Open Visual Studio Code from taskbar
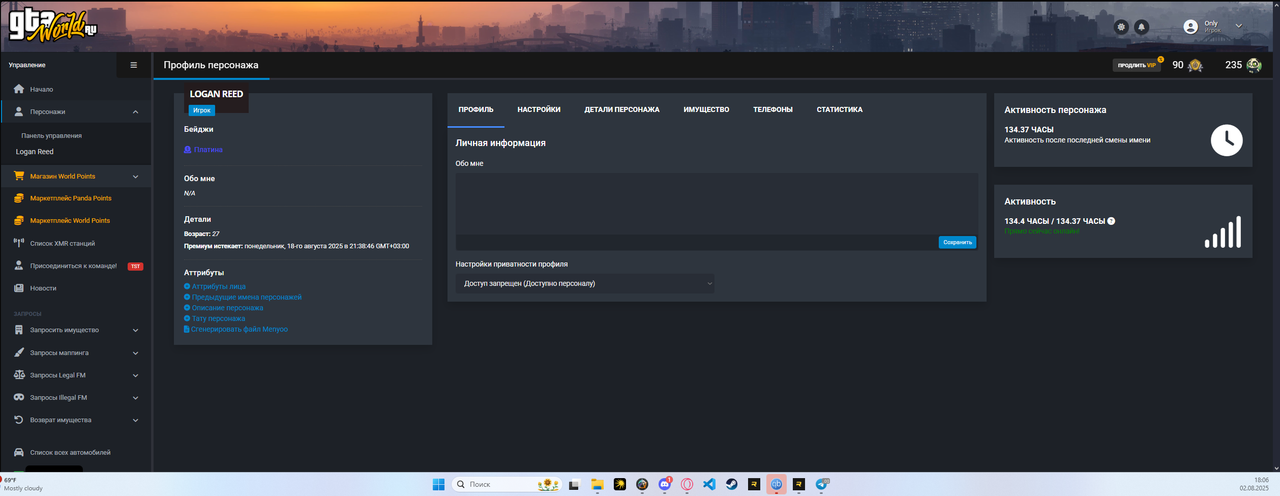The image size is (1280, 496). [x=709, y=484]
